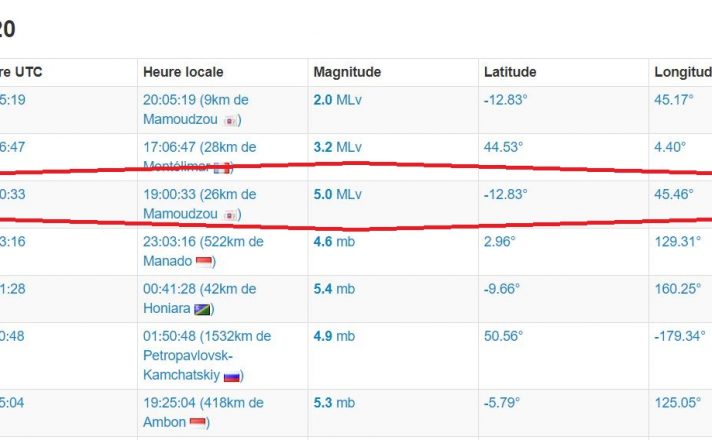Click the 2.0 MLv magnitude value
The height and width of the screenshot is (440, 712).
click(337, 100)
